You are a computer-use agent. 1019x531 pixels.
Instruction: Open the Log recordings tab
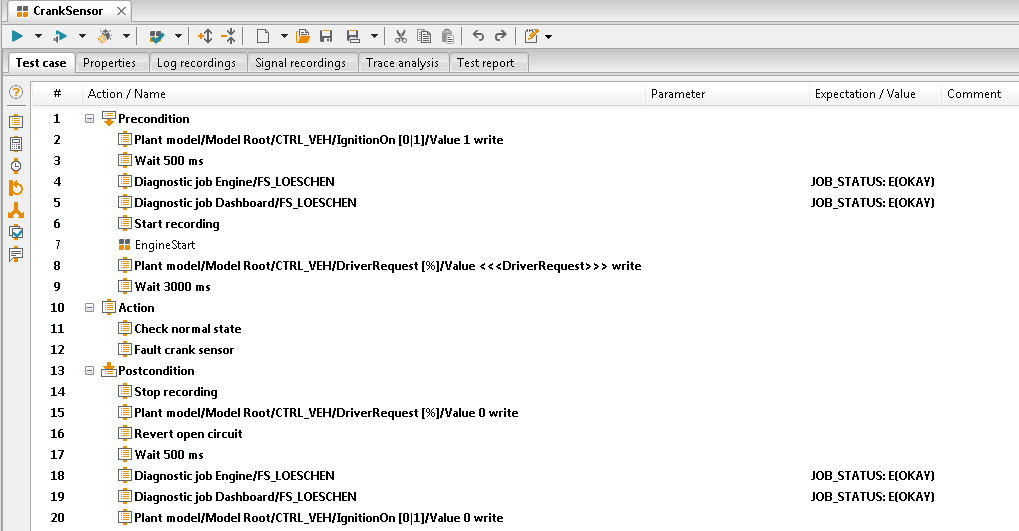[196, 63]
